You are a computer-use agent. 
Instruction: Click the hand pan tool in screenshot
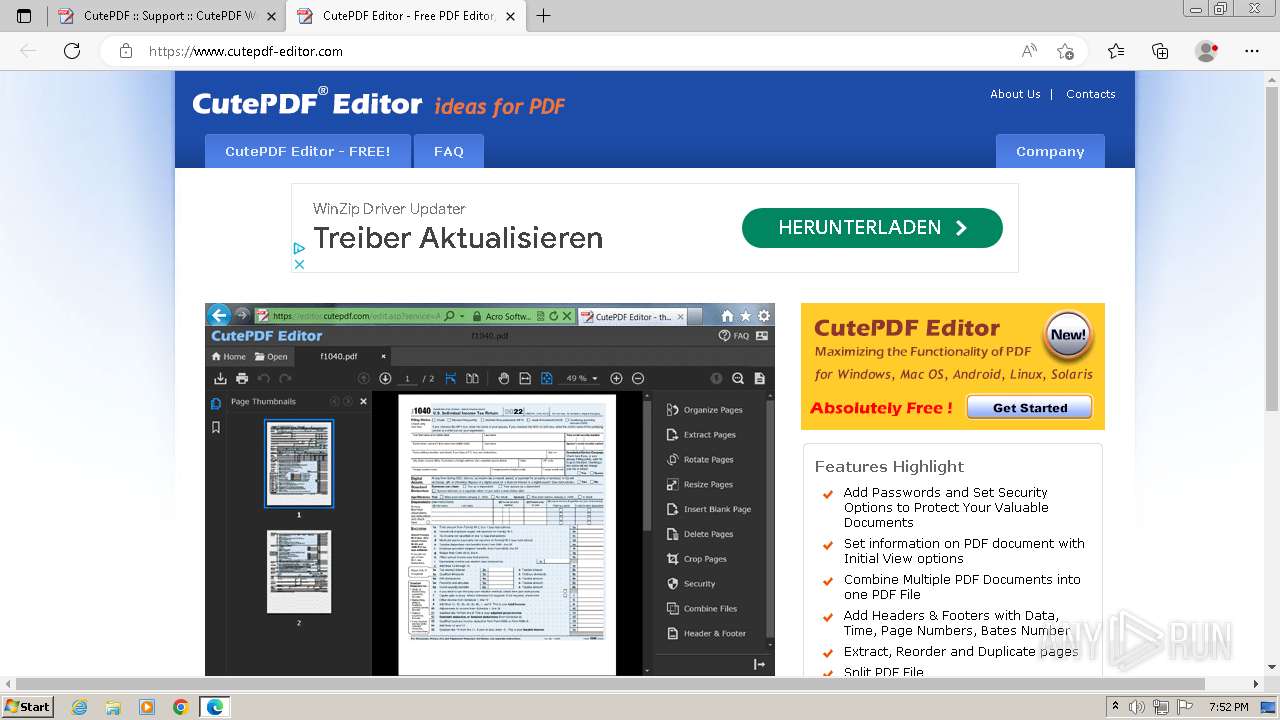point(504,378)
